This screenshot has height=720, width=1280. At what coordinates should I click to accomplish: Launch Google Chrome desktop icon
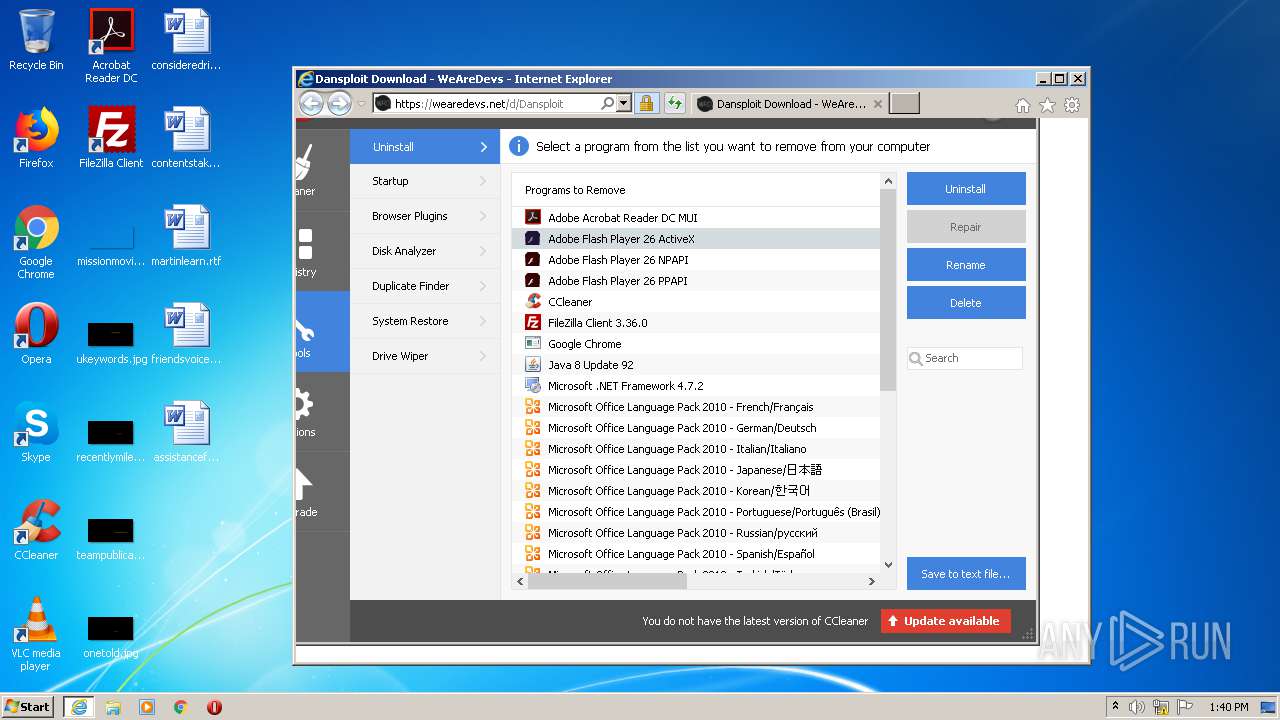click(36, 242)
